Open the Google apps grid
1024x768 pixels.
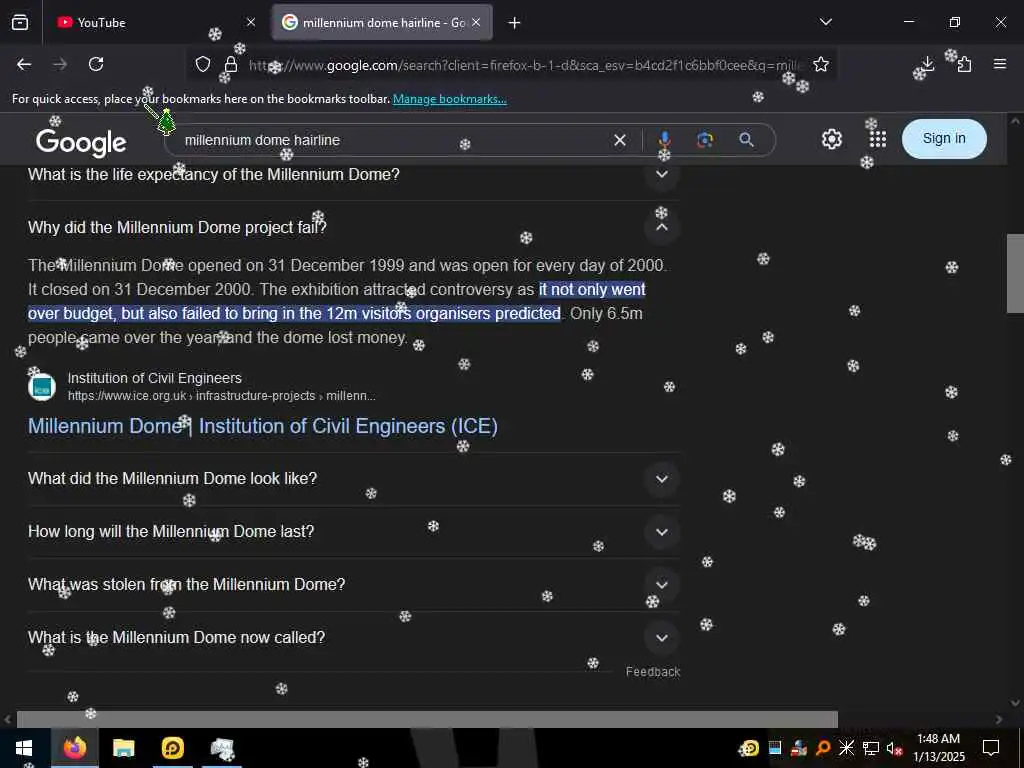(878, 139)
